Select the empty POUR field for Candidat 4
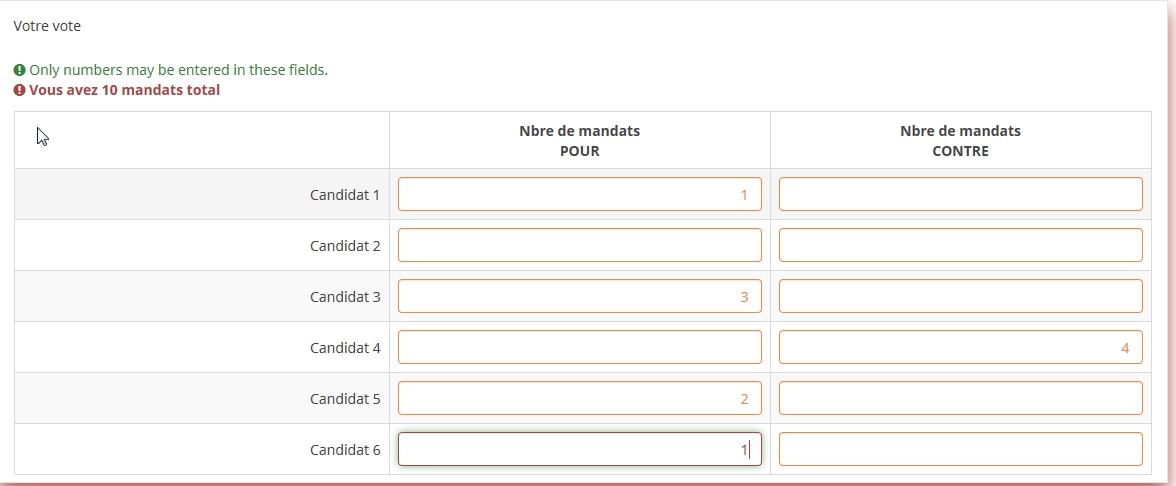This screenshot has height=486, width=1176. pyautogui.click(x=579, y=347)
